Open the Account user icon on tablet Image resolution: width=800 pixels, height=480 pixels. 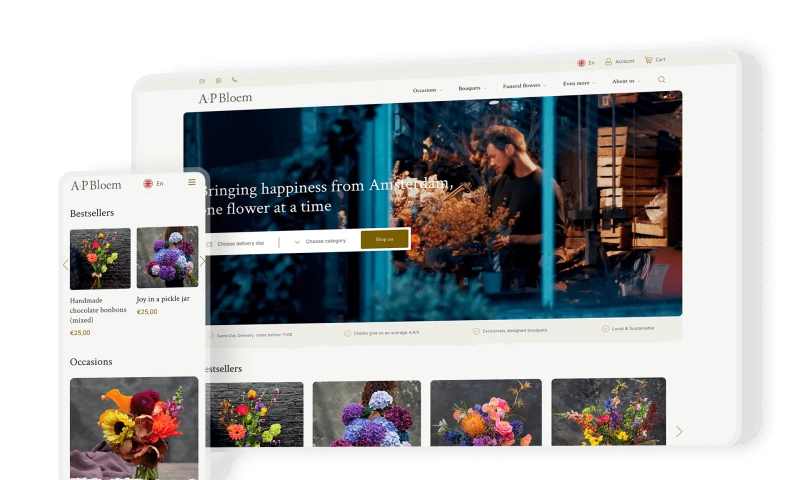[x=608, y=62]
